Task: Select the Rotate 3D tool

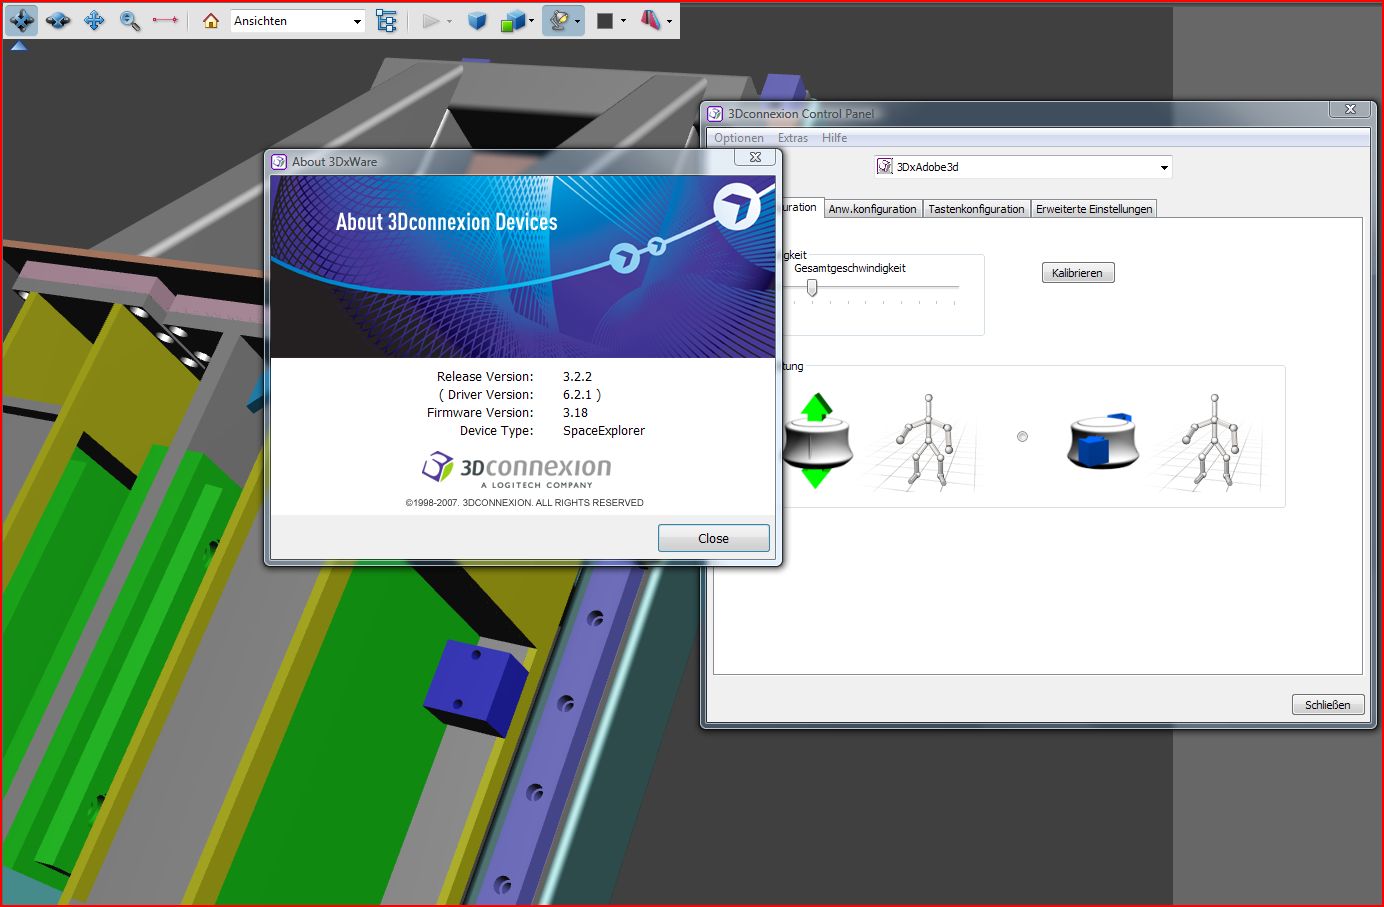Action: [22, 20]
